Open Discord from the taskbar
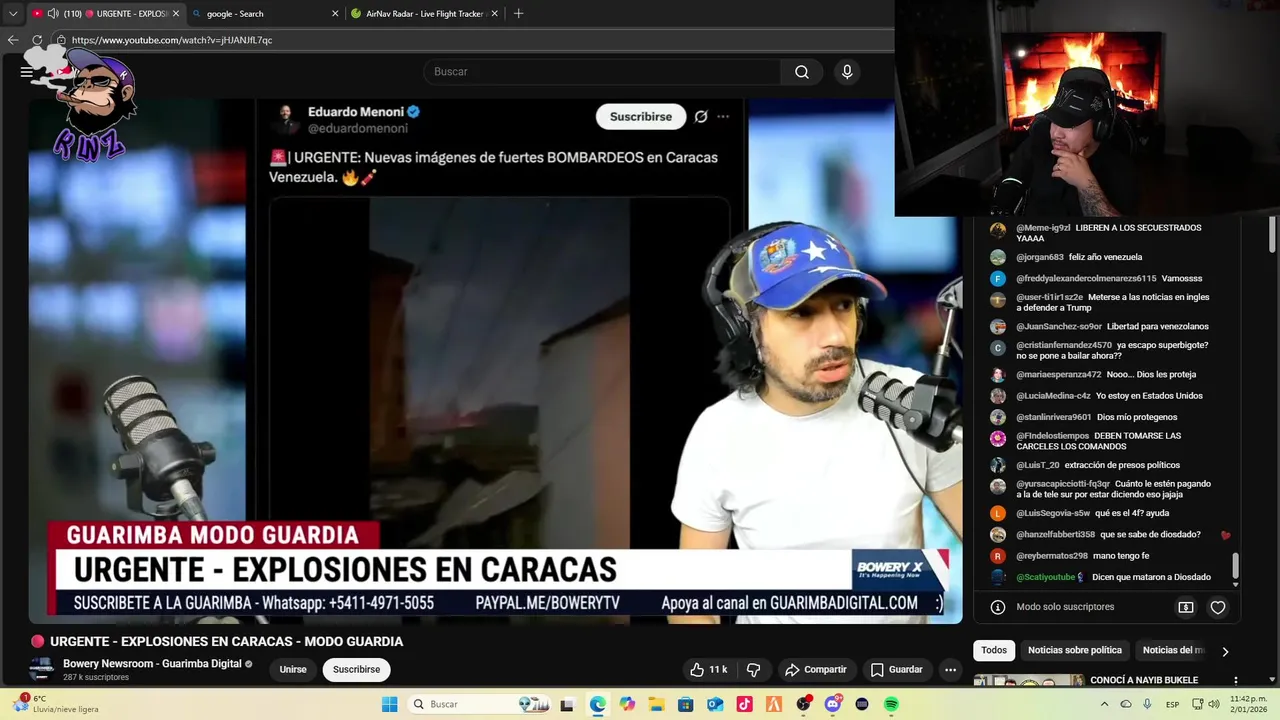Image resolution: width=1280 pixels, height=720 pixels. click(833, 704)
